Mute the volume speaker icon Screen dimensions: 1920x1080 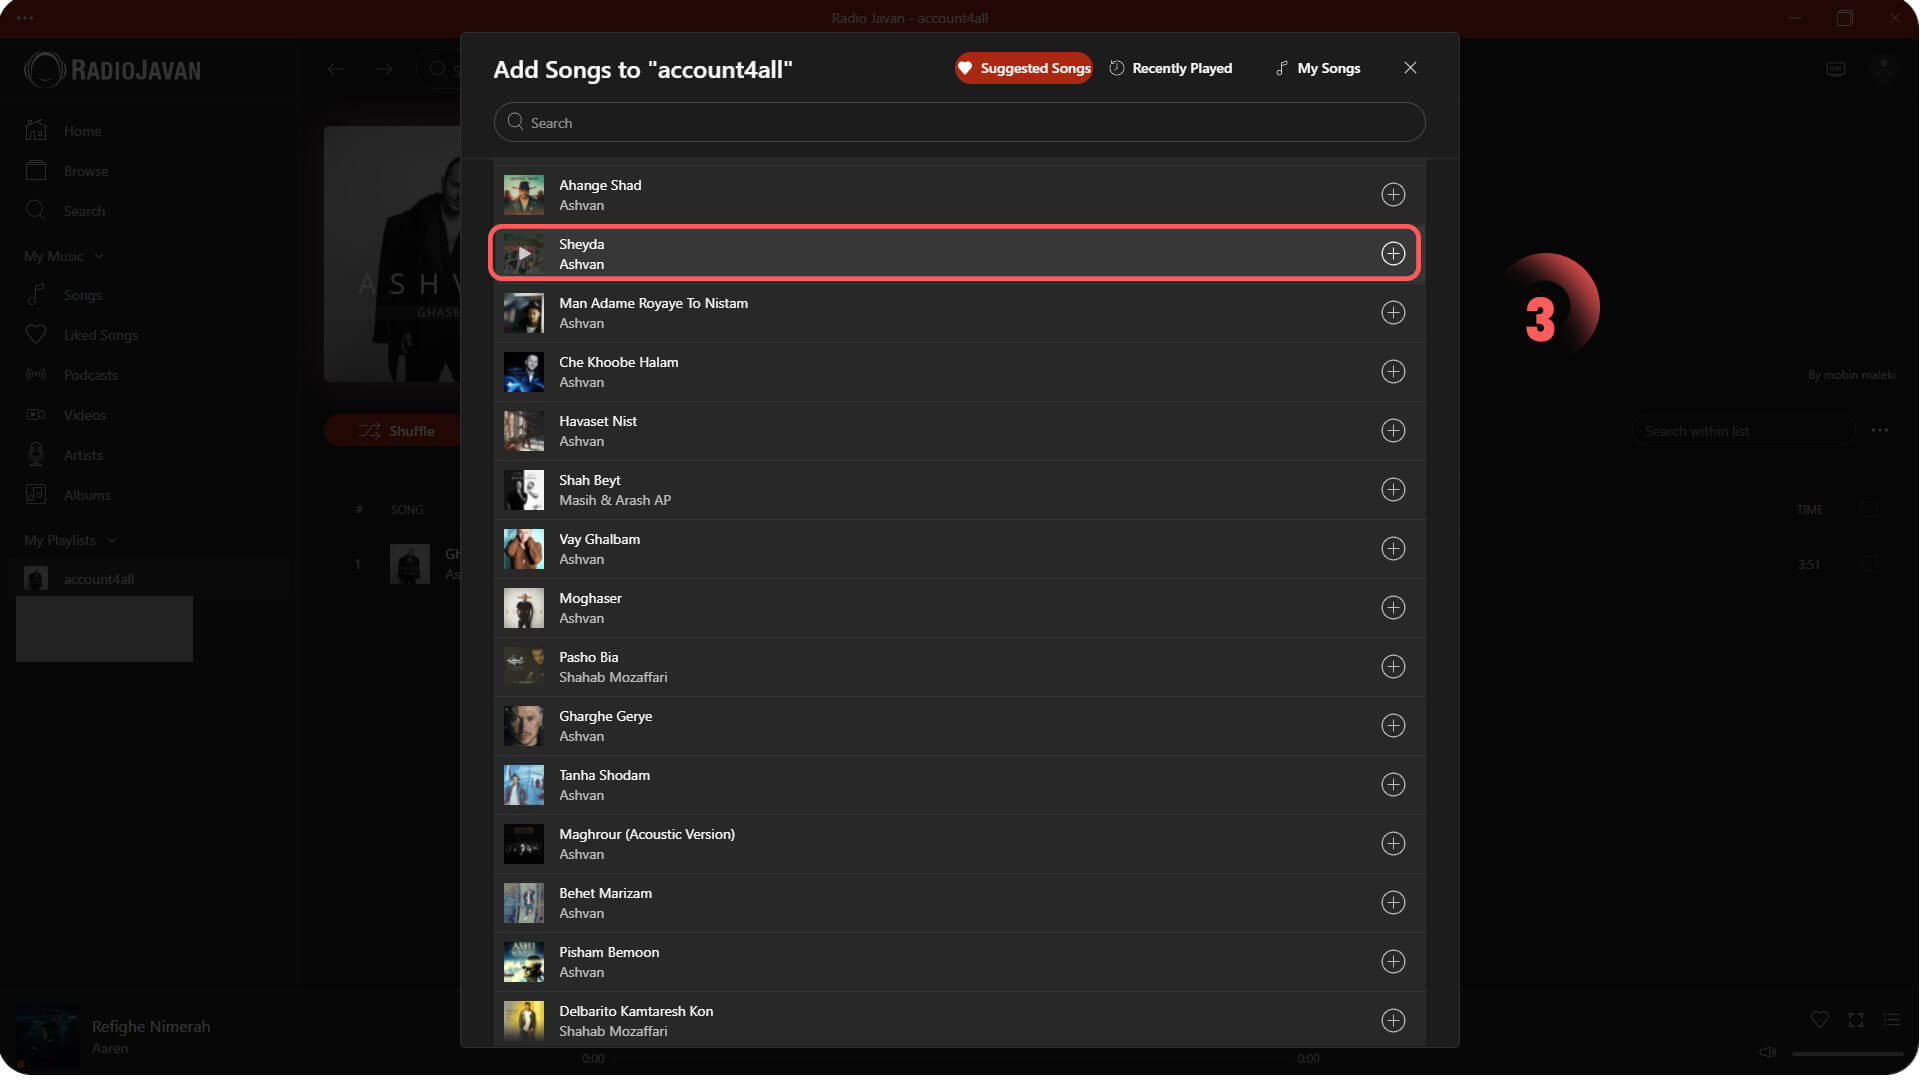click(x=1768, y=1052)
